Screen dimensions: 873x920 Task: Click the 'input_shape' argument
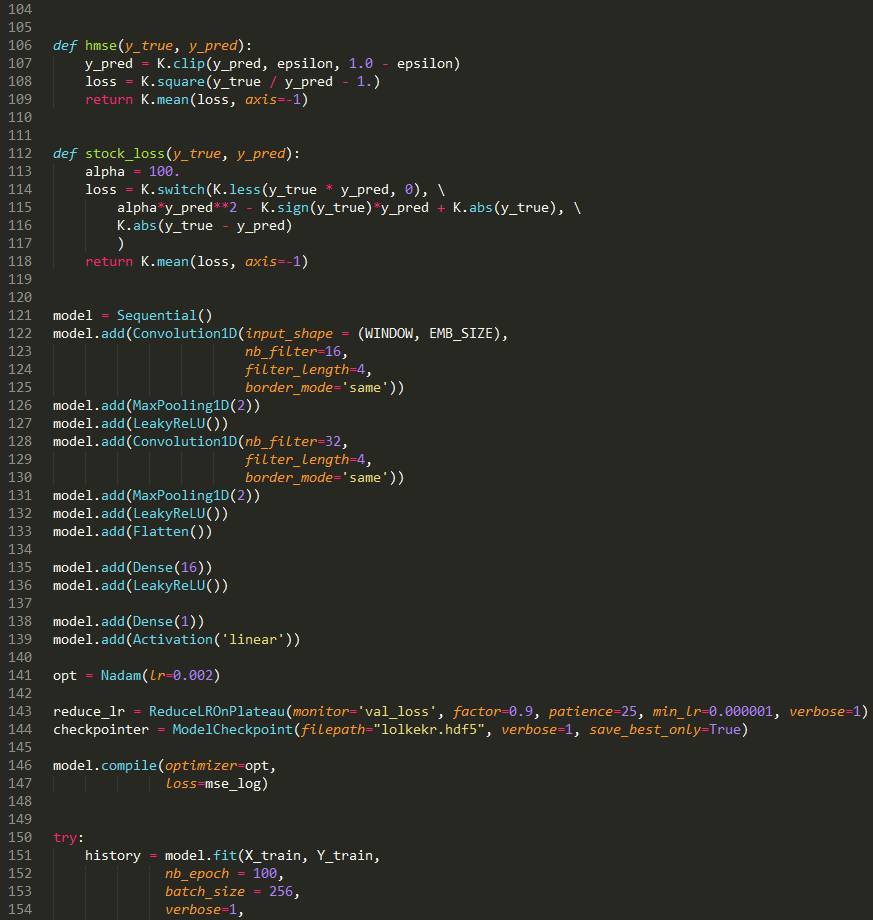289,334
